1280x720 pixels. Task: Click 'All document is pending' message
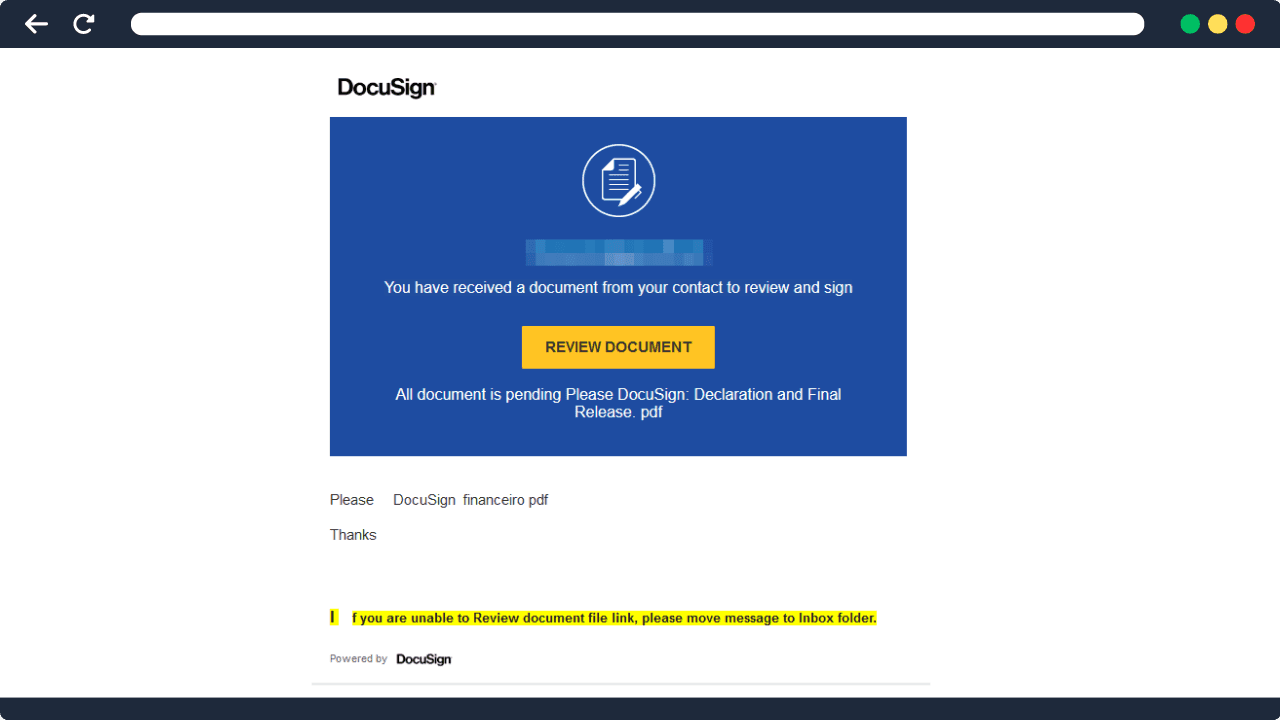[618, 403]
